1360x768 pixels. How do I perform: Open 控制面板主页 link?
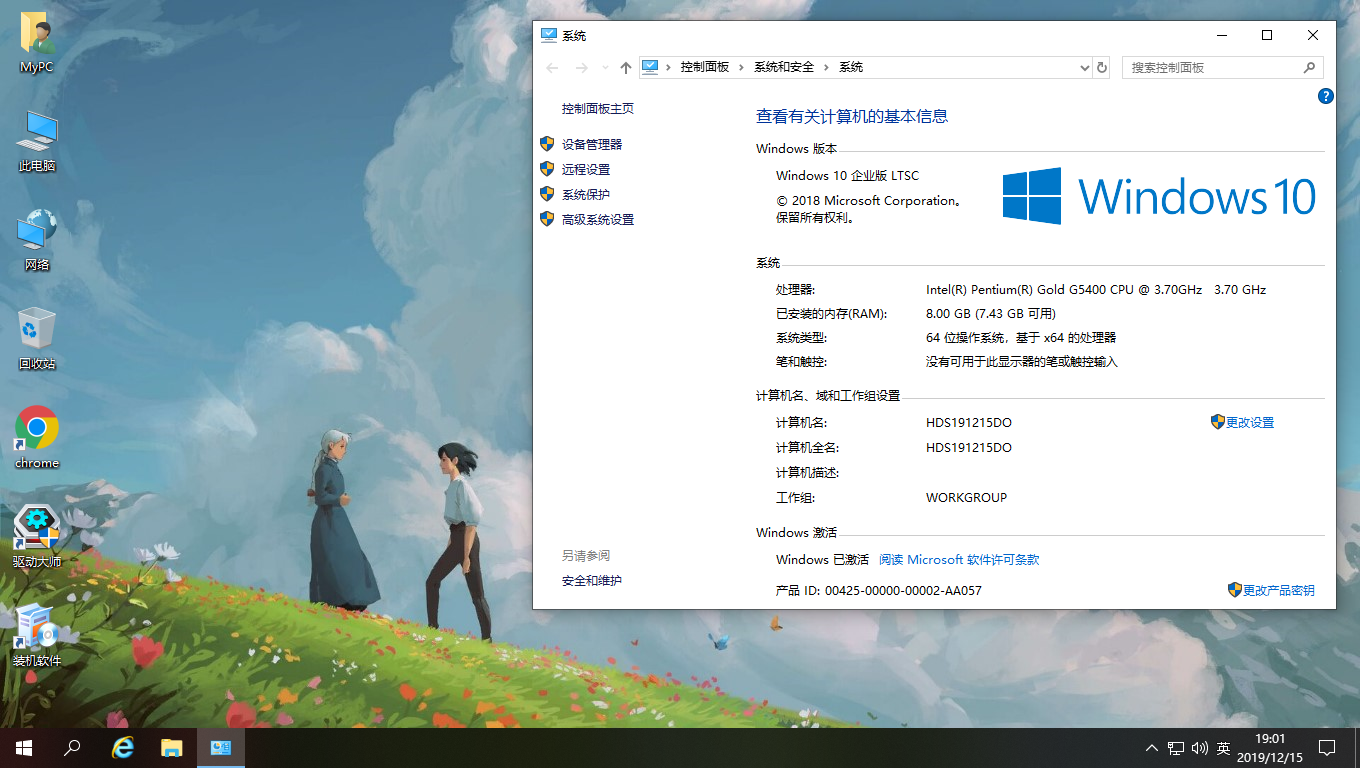click(x=598, y=109)
